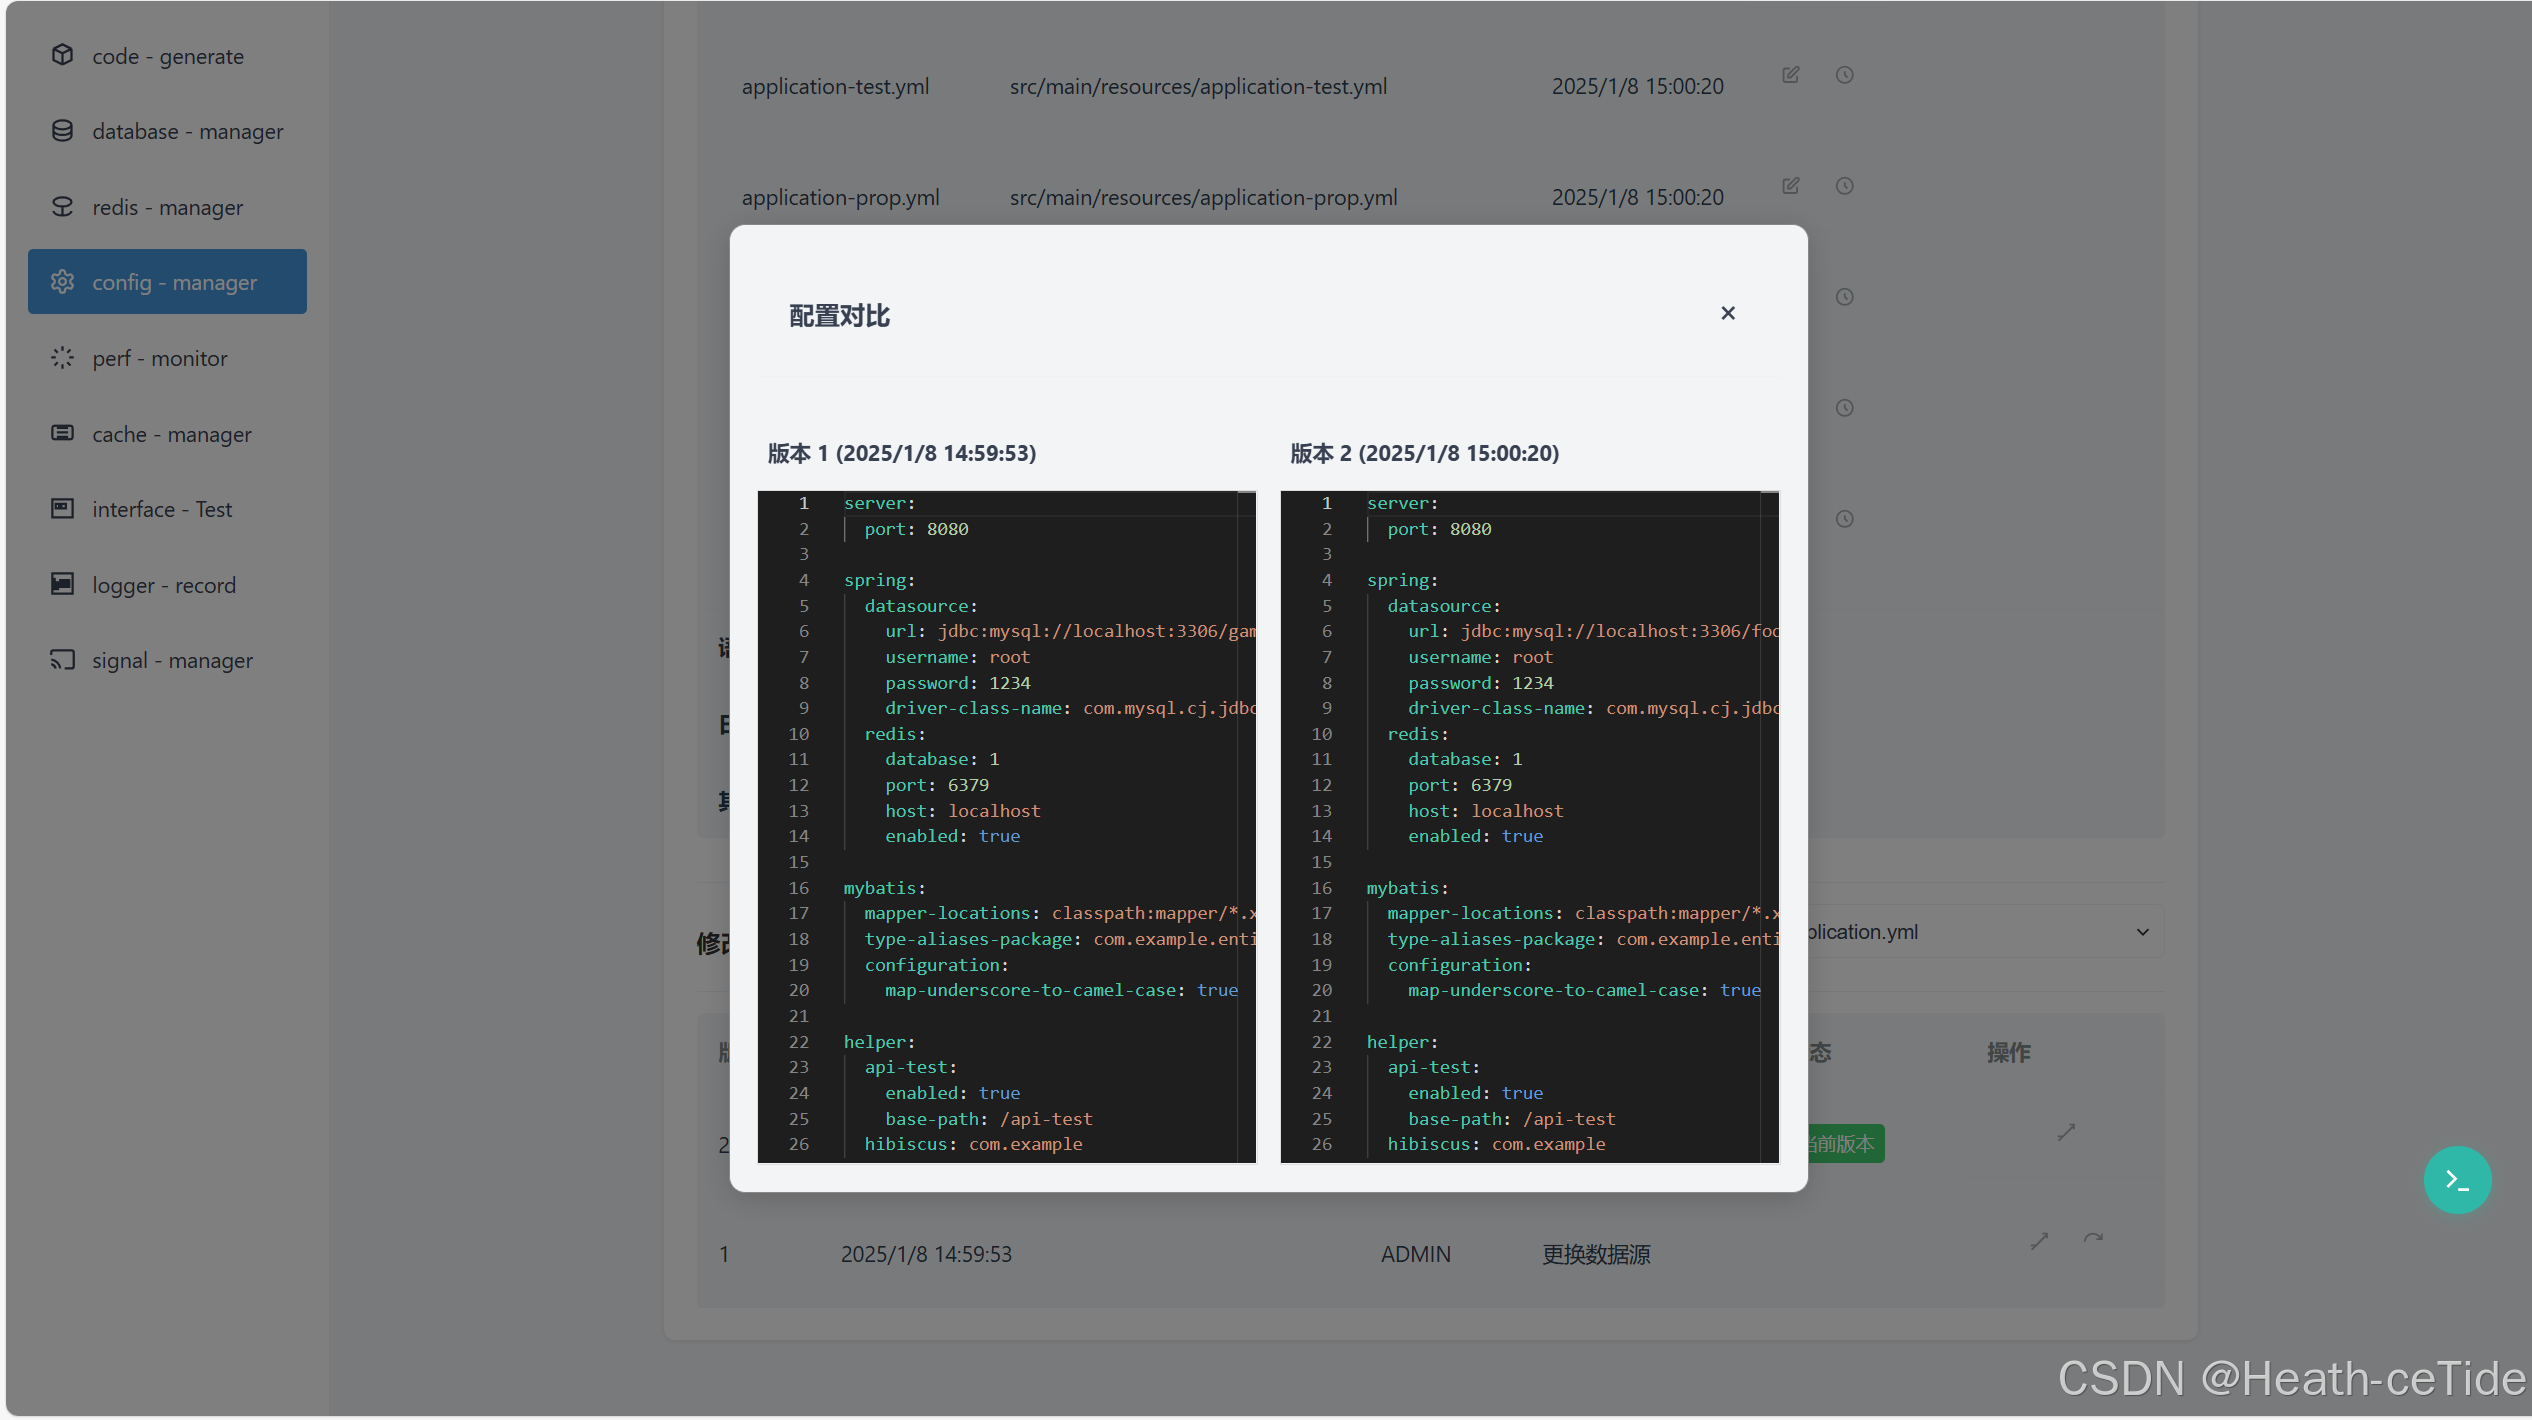This screenshot has height=1420, width=2532.
Task: Open cache - manager menu item
Action: (171, 434)
